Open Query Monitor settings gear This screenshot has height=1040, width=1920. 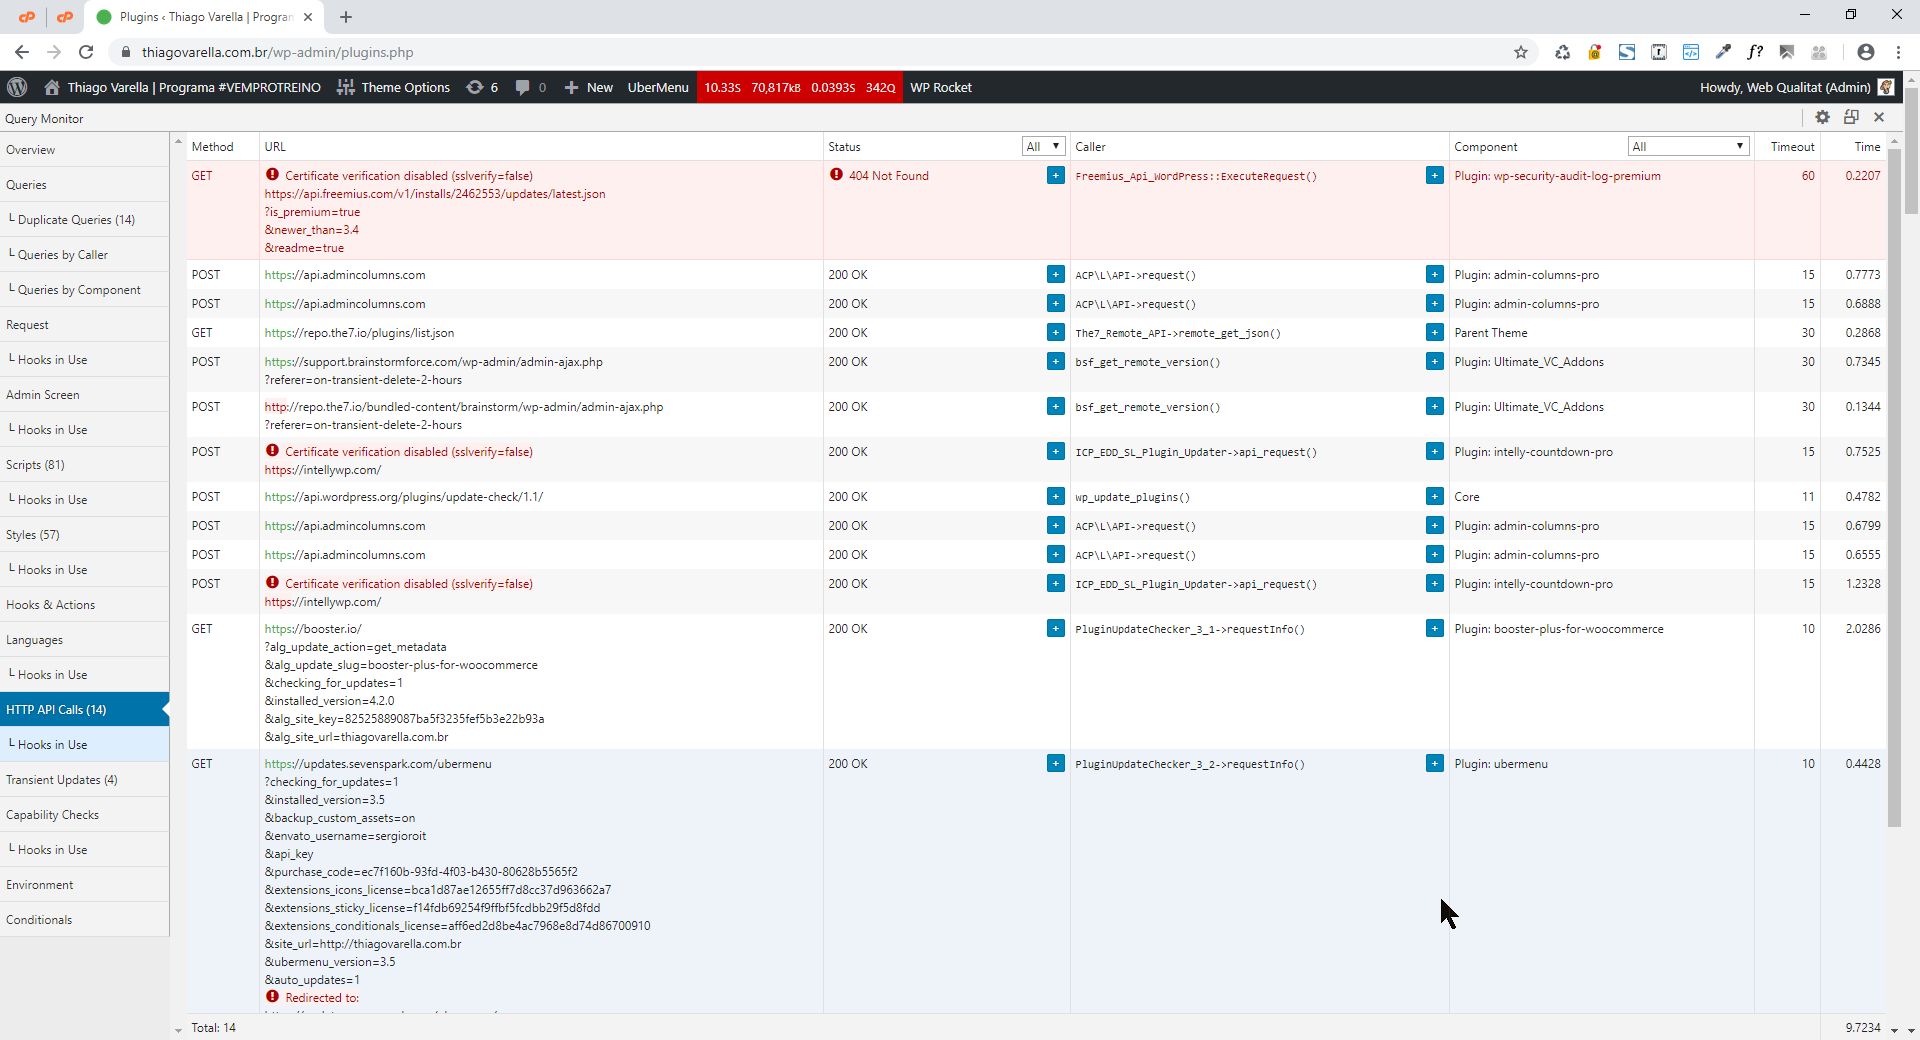pos(1822,117)
